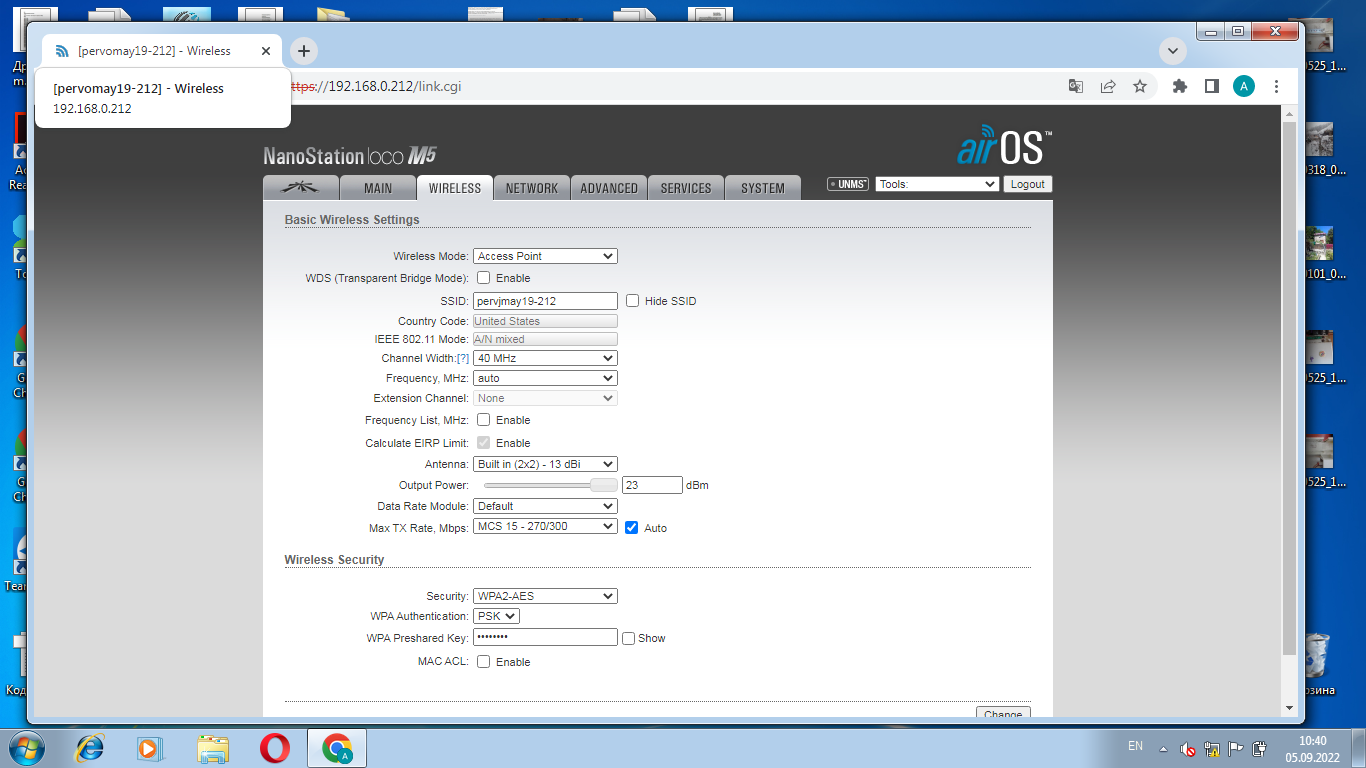Viewport: 1366px width, 768px height.
Task: Open the Ubiquiti logo tab
Action: tap(300, 188)
